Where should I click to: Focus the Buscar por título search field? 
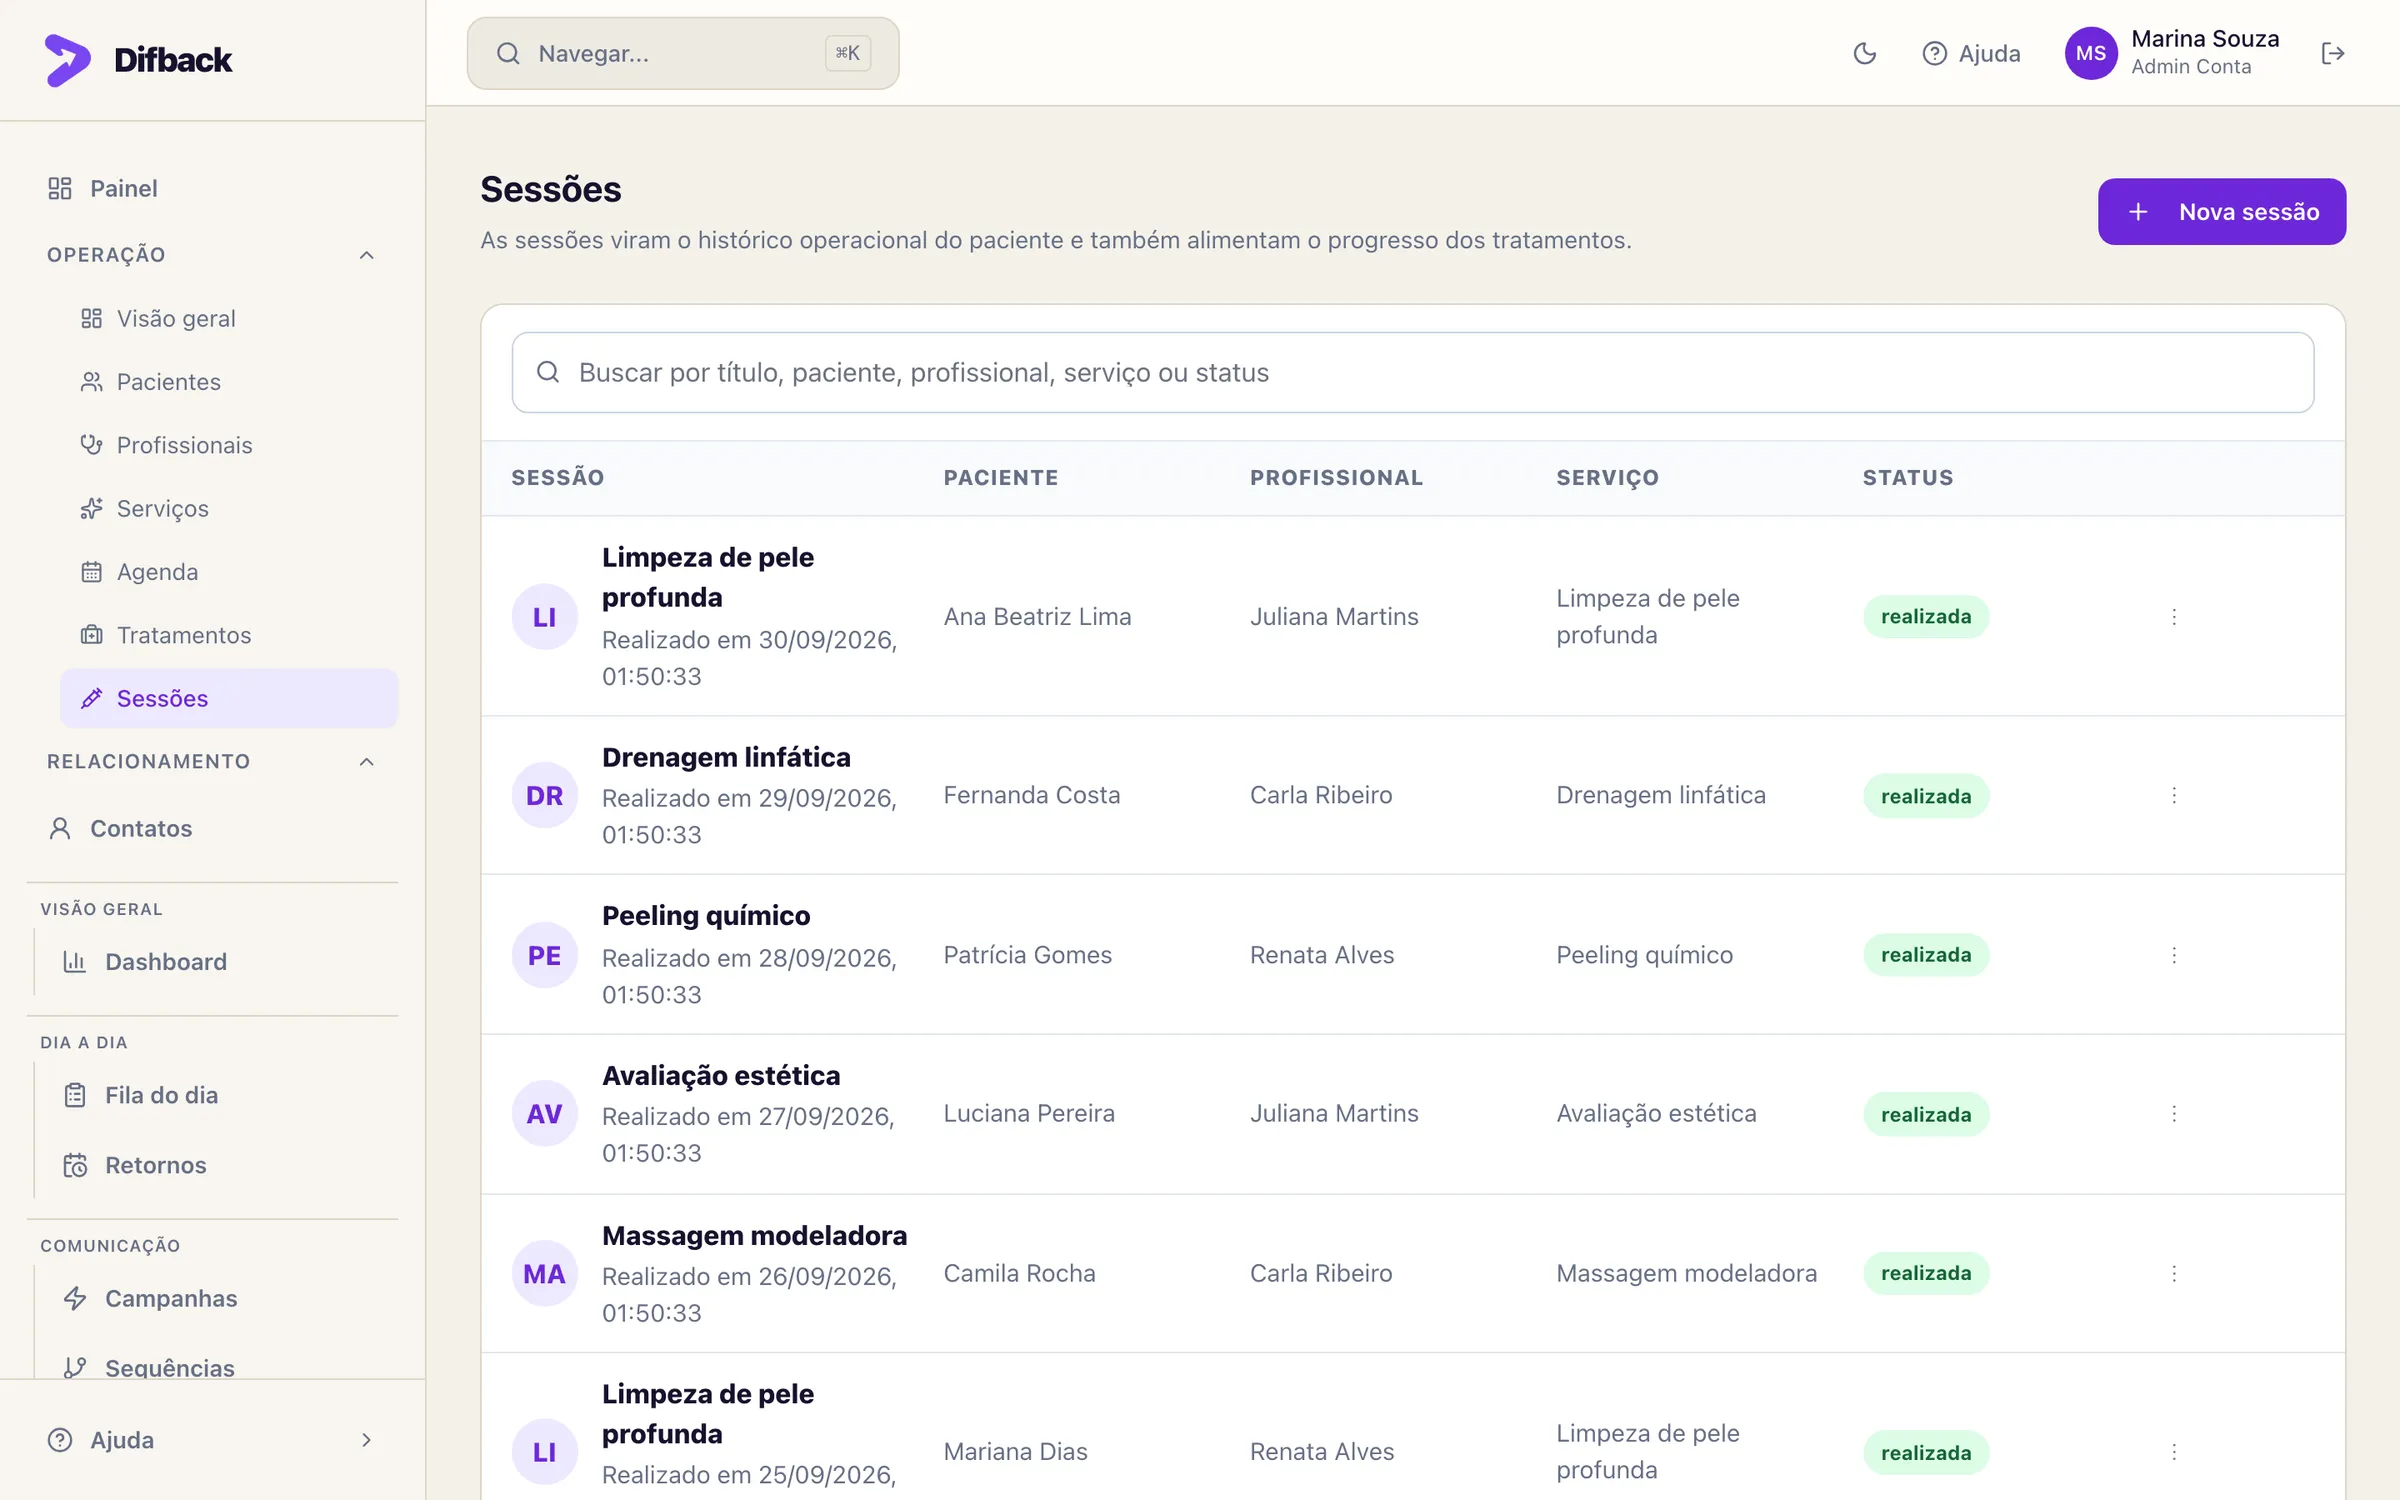point(1412,373)
